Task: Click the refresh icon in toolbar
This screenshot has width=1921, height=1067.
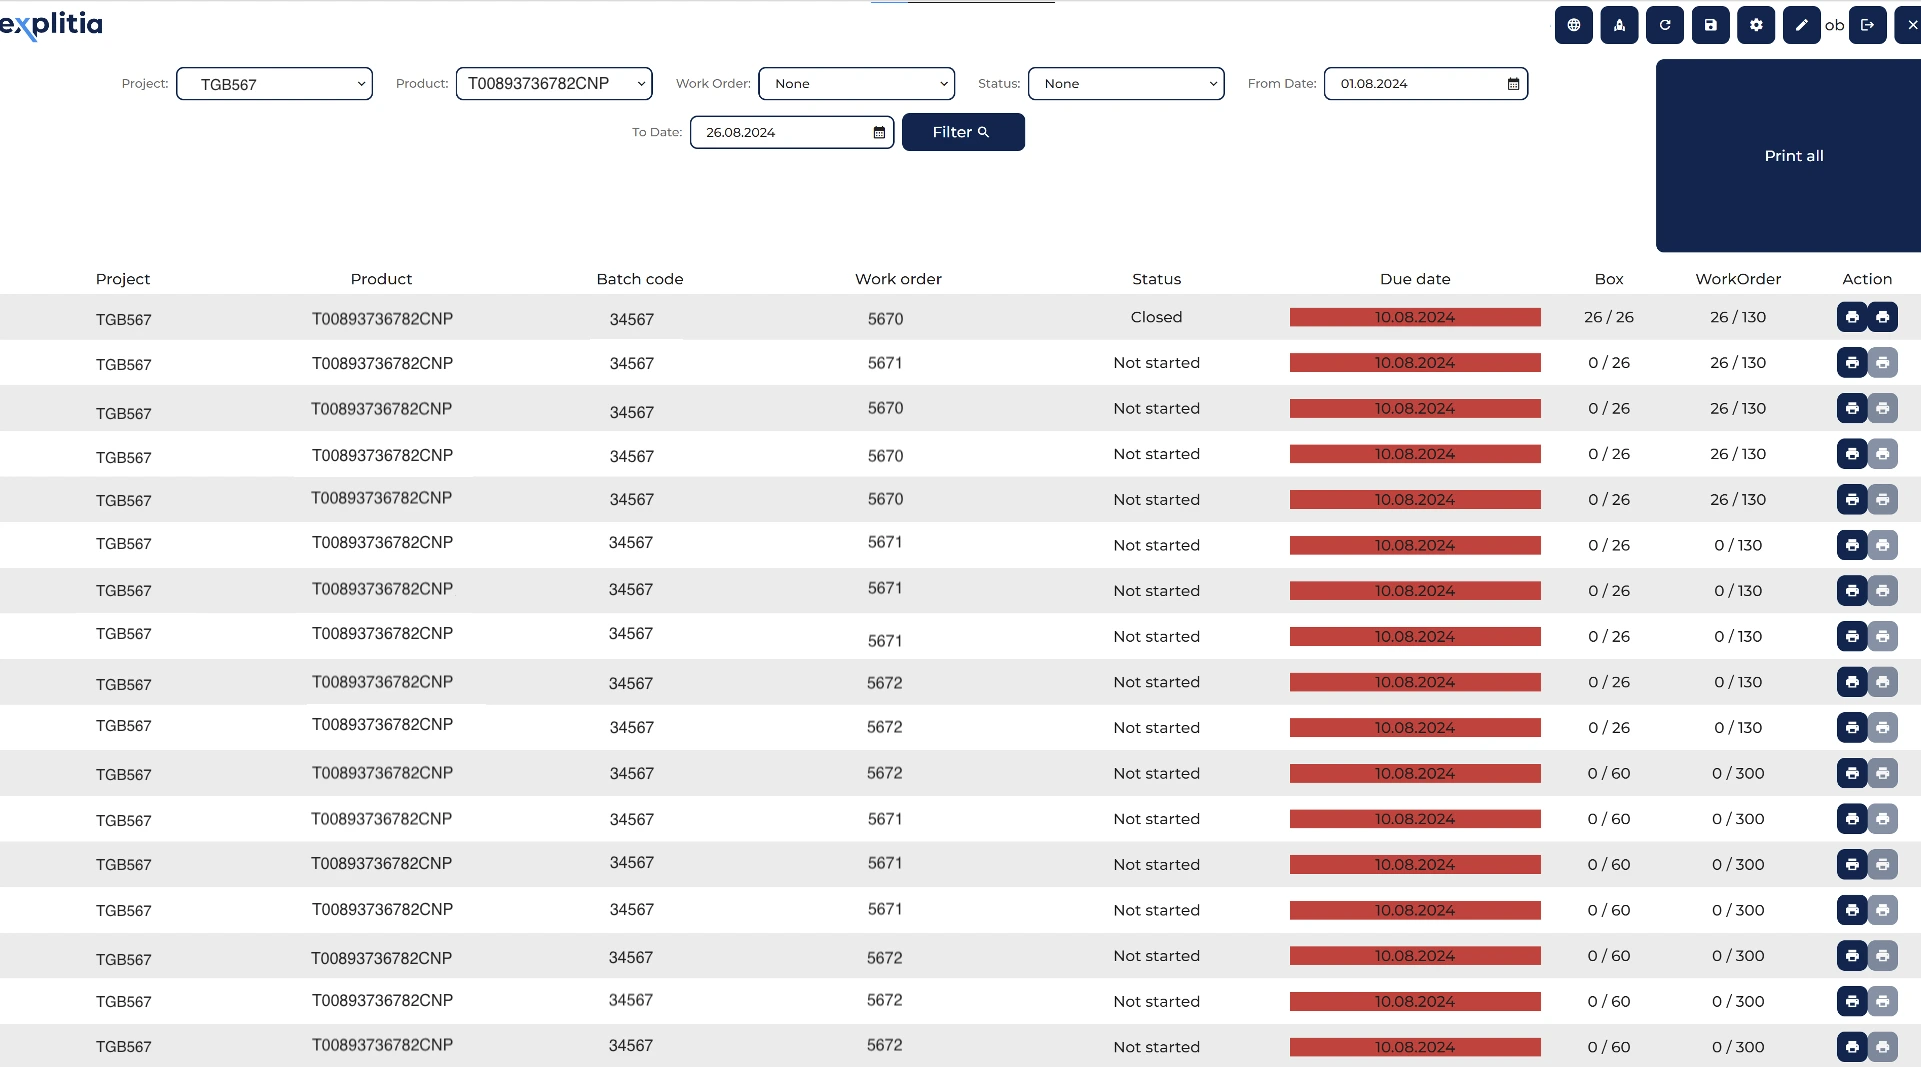Action: click(1665, 25)
